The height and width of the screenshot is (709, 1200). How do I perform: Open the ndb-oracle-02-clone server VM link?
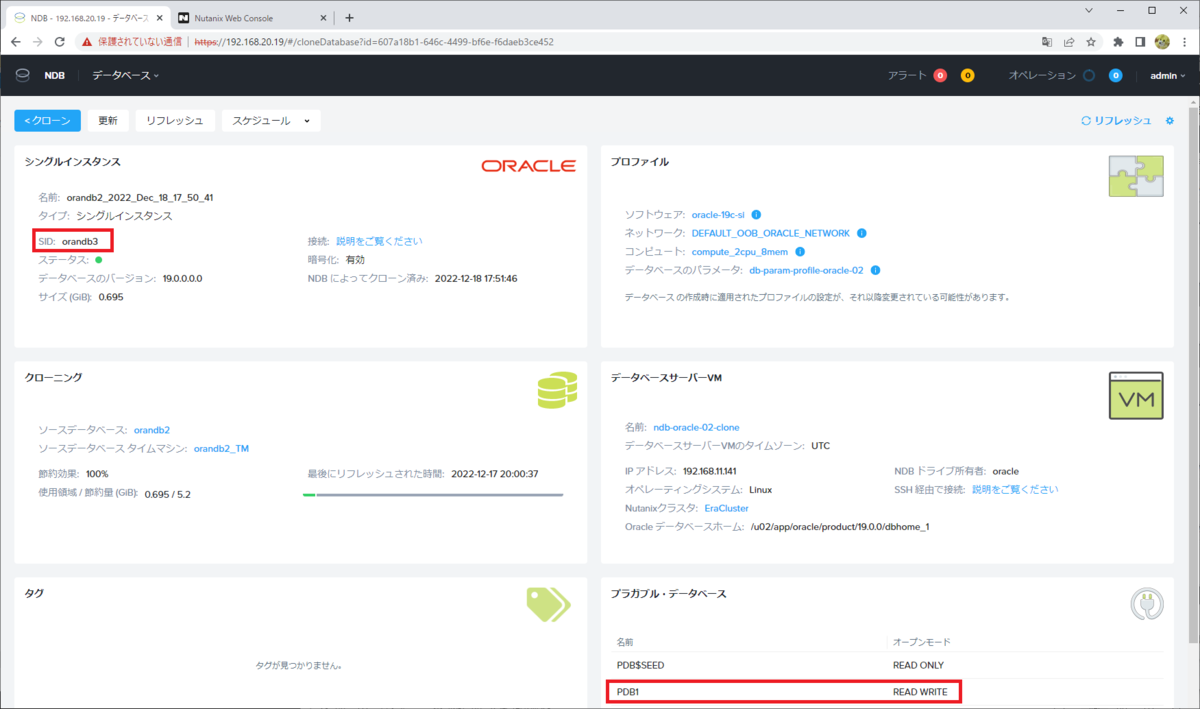[696, 427]
